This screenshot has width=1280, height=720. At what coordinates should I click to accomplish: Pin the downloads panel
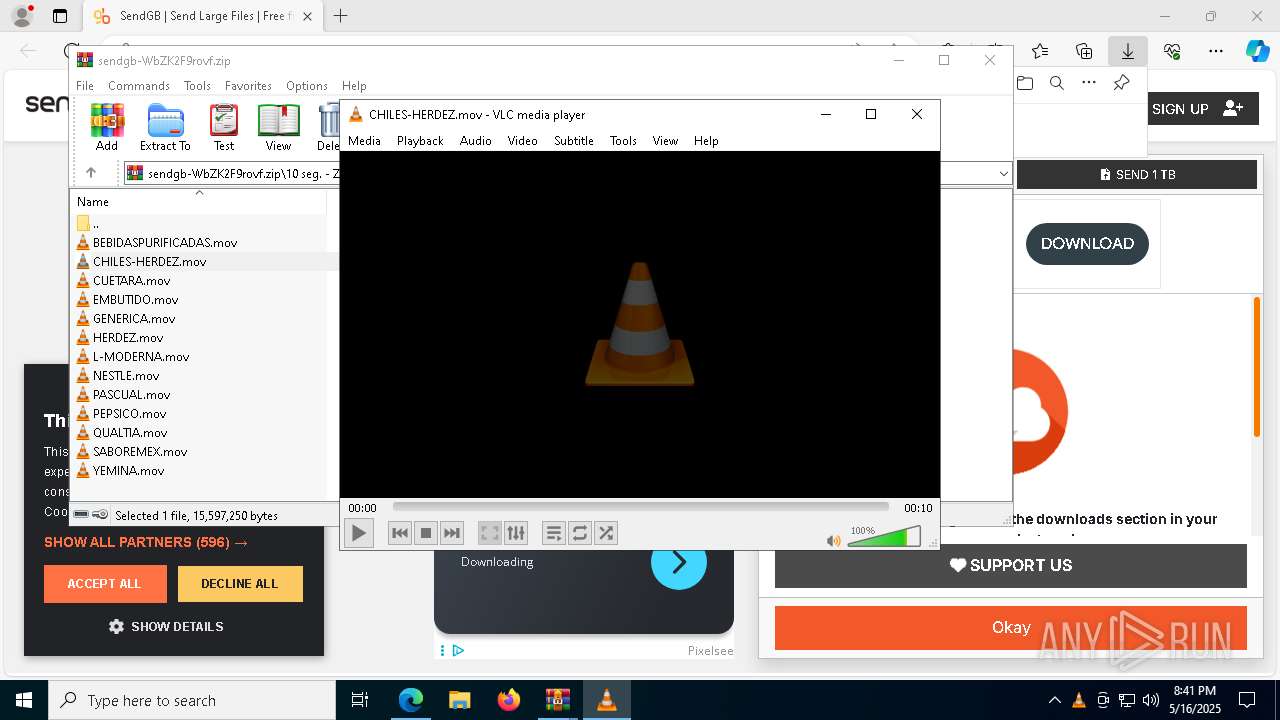(1121, 83)
